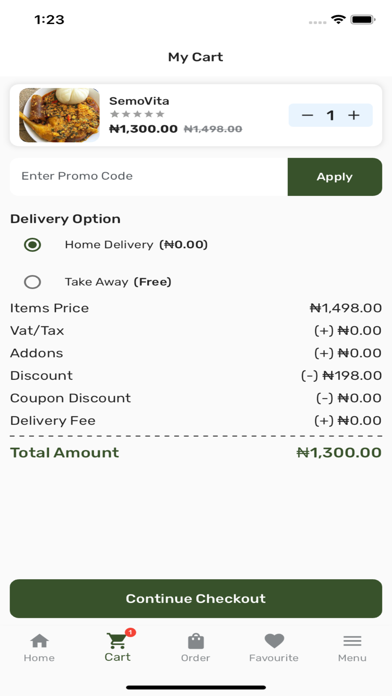The image size is (392, 696).
Task: Focus the Enter Promo Code field
Action: pyautogui.click(x=149, y=177)
